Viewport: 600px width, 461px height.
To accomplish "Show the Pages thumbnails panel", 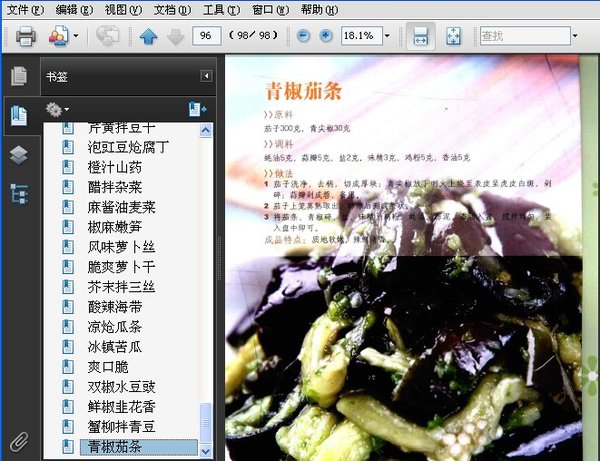I will [x=19, y=76].
